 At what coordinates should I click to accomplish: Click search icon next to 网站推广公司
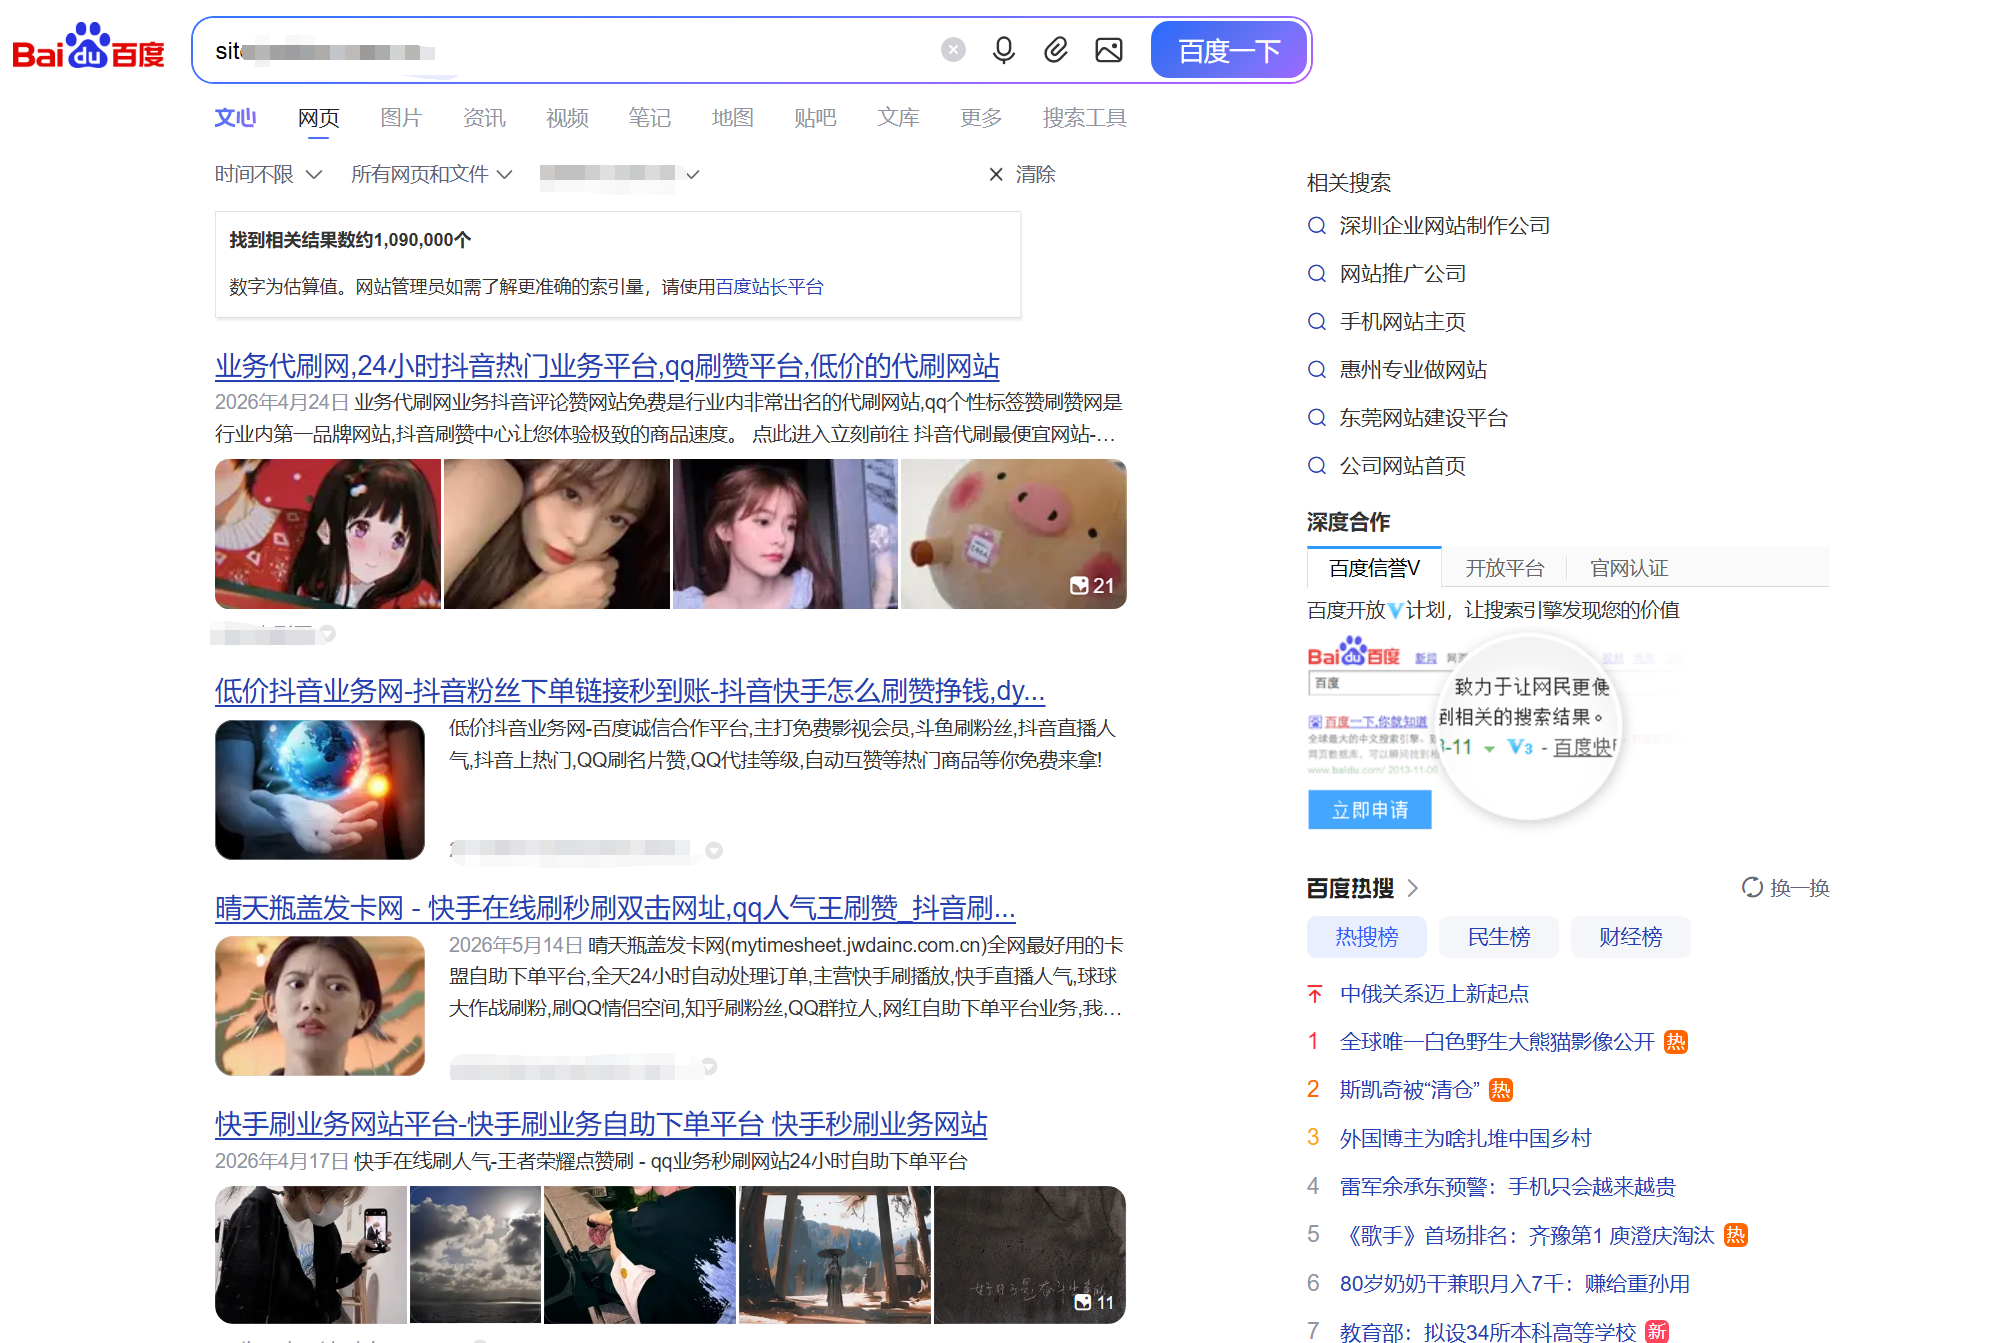[x=1317, y=274]
